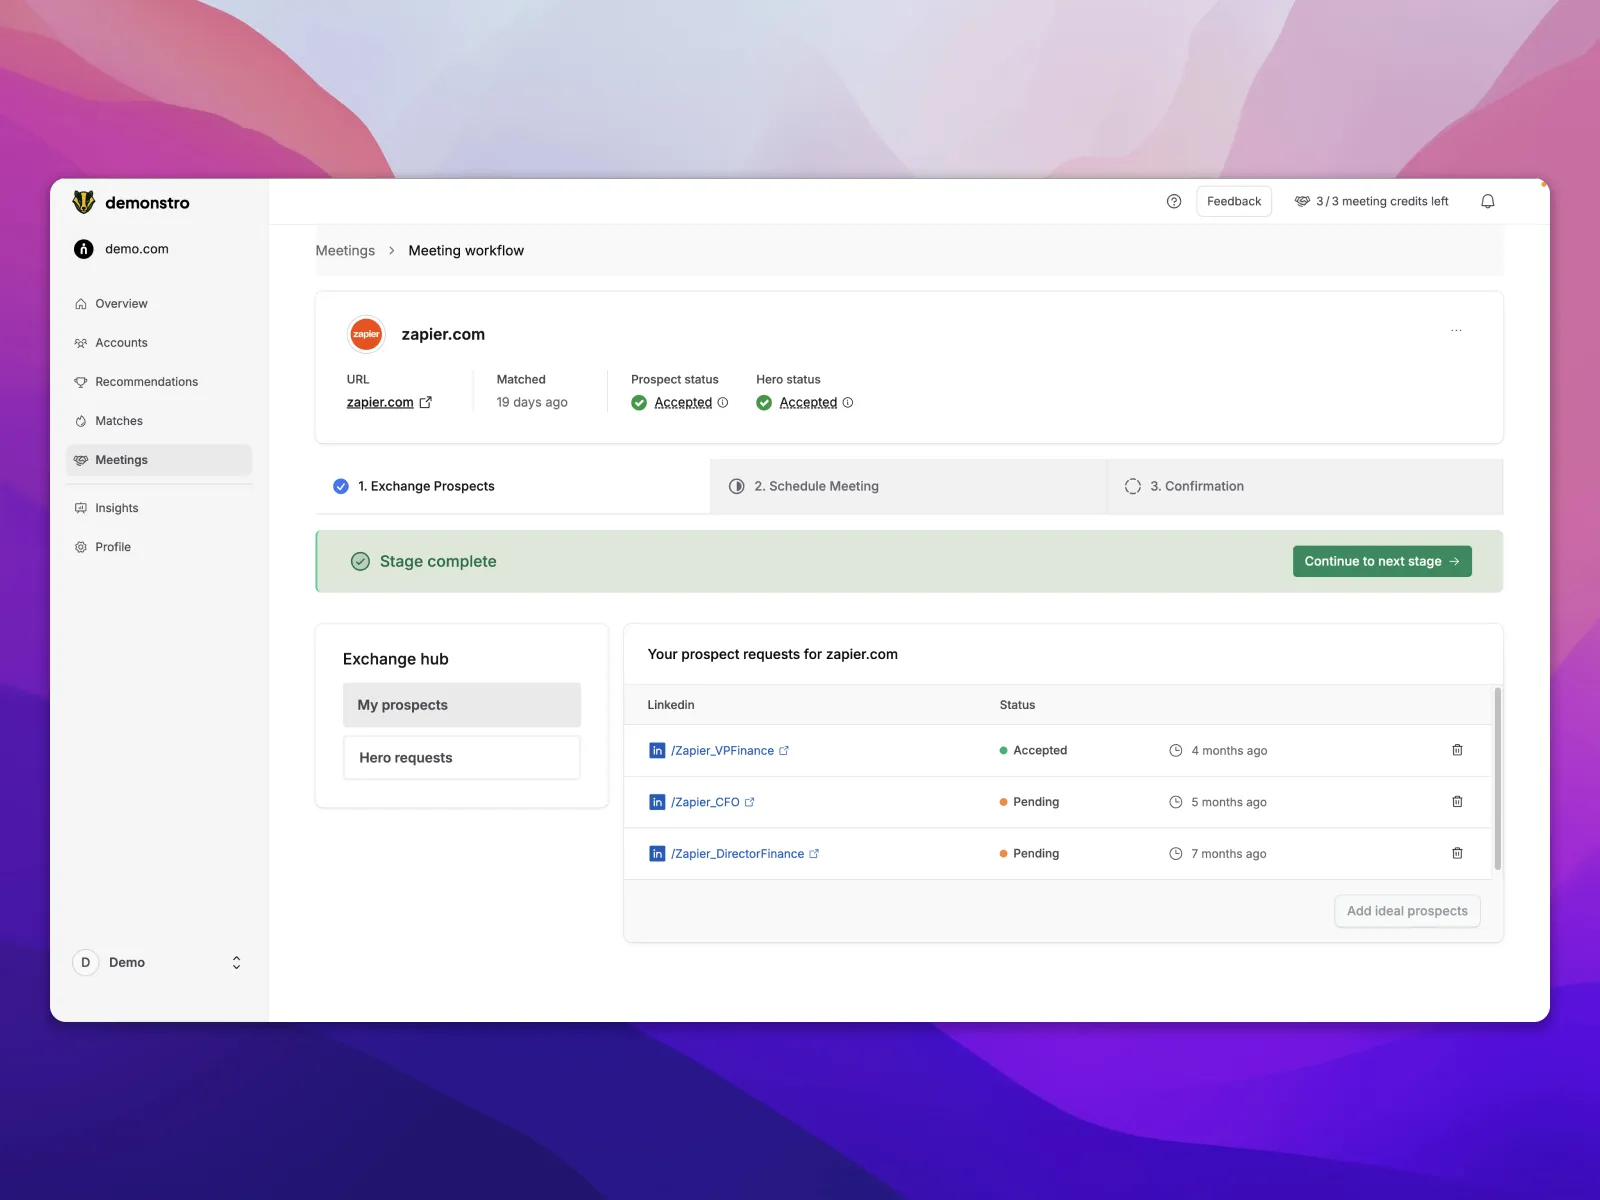Delete the Zapier_CFO prospect row
The image size is (1600, 1200).
click(1457, 802)
